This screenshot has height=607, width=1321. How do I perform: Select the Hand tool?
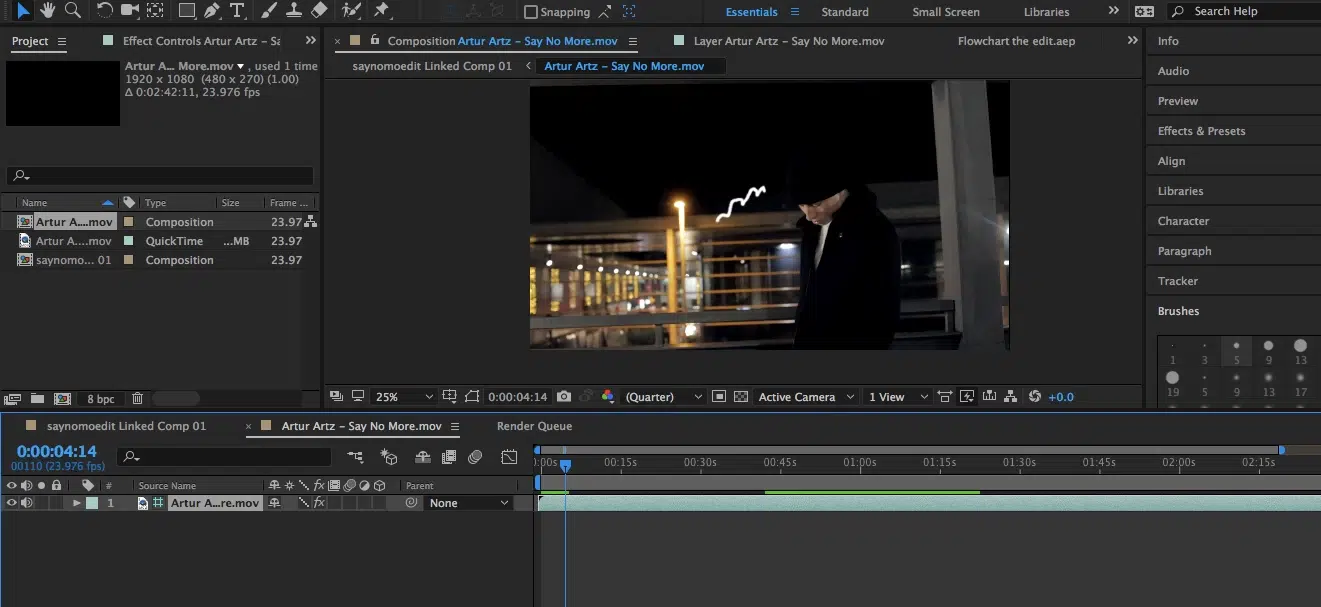point(46,10)
